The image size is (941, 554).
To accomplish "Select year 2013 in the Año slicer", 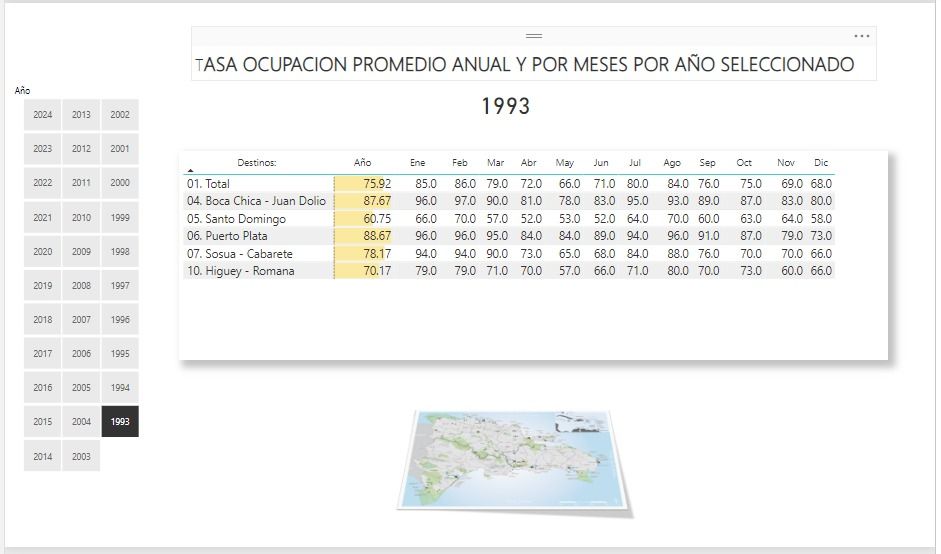I will 81,115.
